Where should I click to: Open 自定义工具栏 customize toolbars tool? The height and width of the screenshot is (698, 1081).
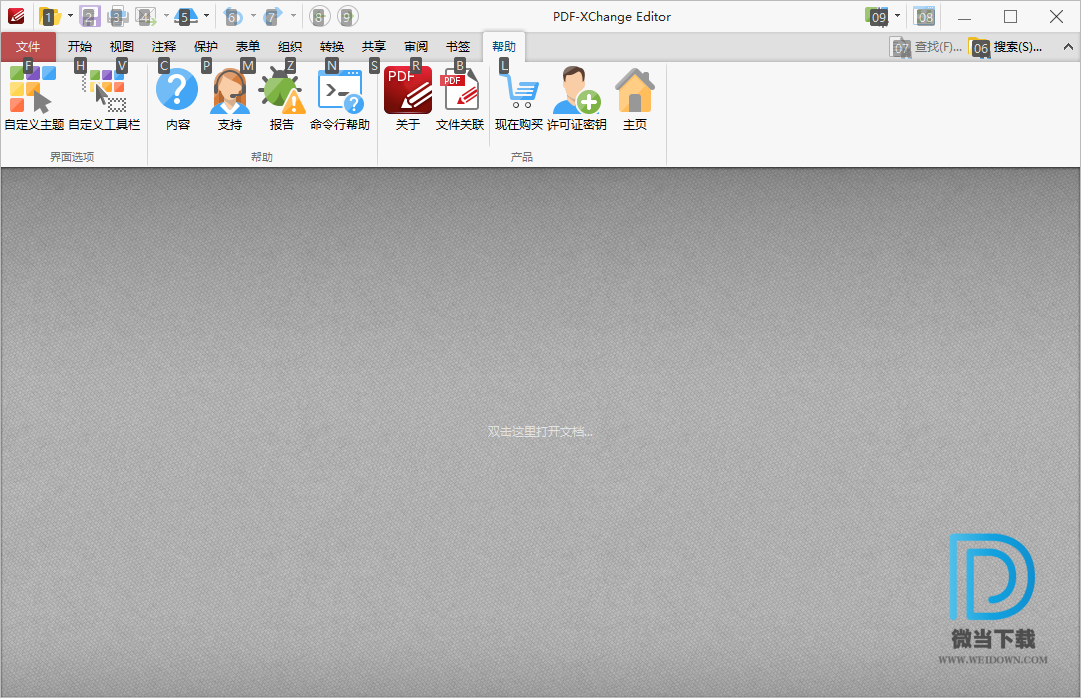point(104,97)
